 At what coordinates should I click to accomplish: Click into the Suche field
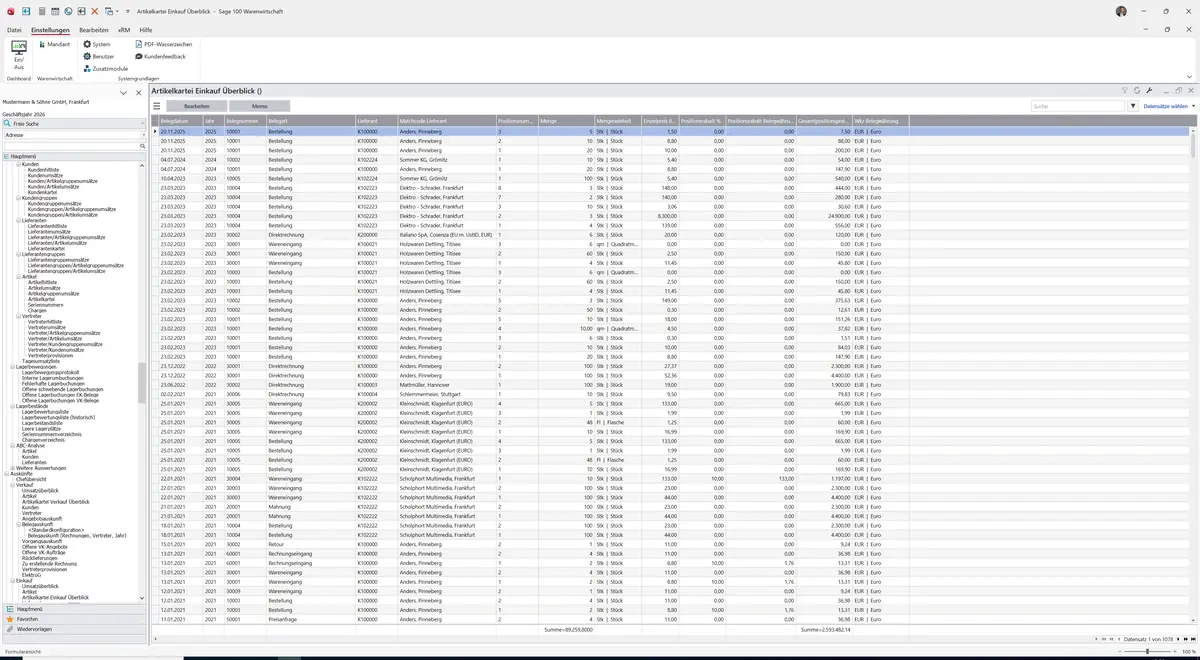pyautogui.click(x=1078, y=105)
